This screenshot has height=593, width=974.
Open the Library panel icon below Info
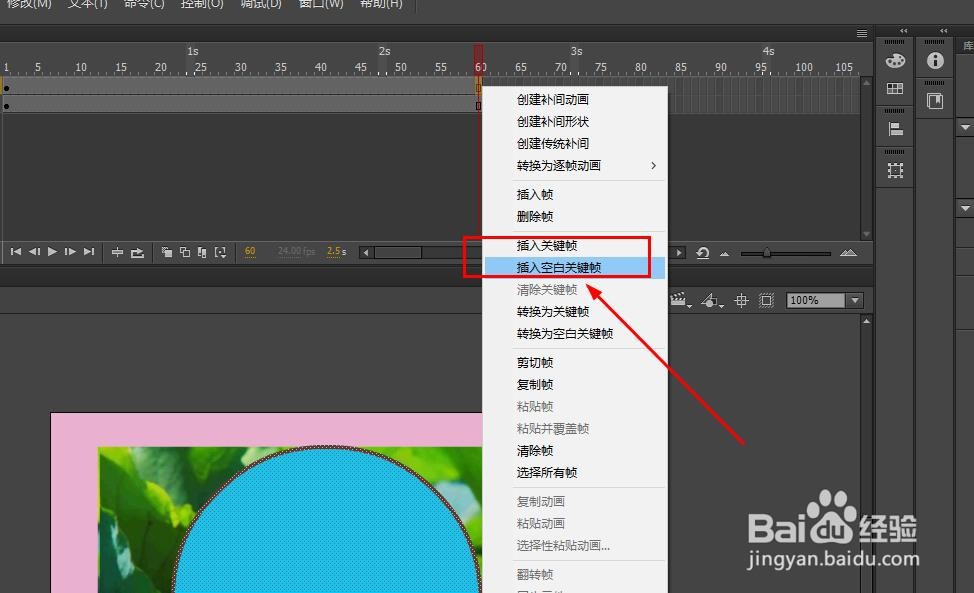935,101
